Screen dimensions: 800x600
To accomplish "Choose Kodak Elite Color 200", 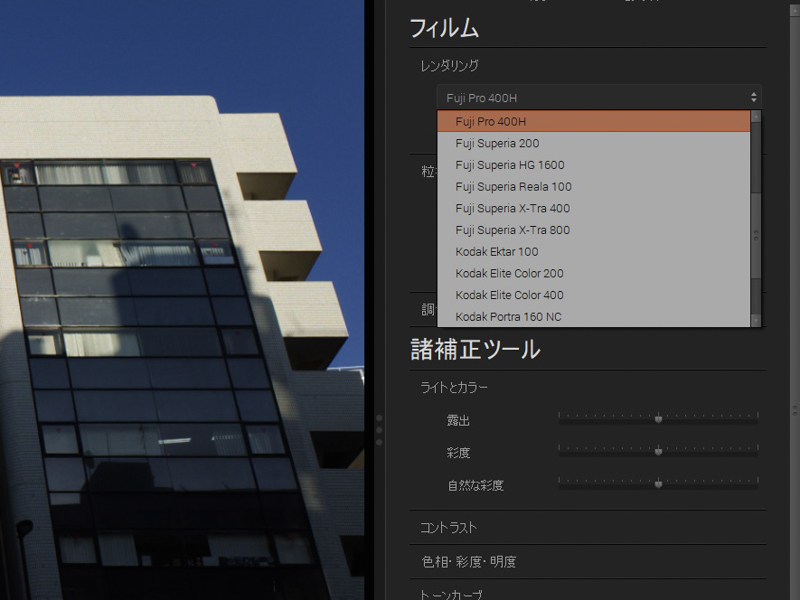I will 594,273.
